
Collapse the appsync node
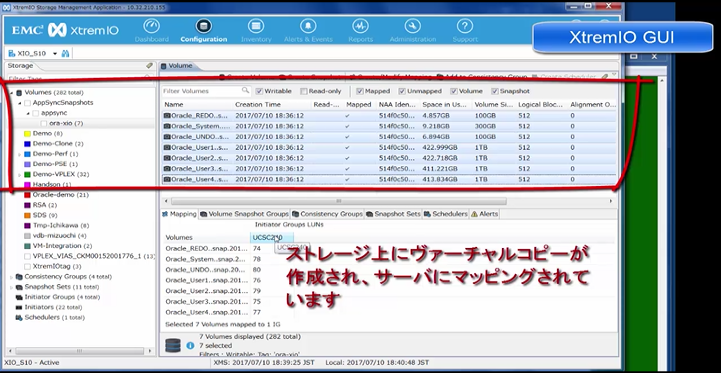pos(28,113)
